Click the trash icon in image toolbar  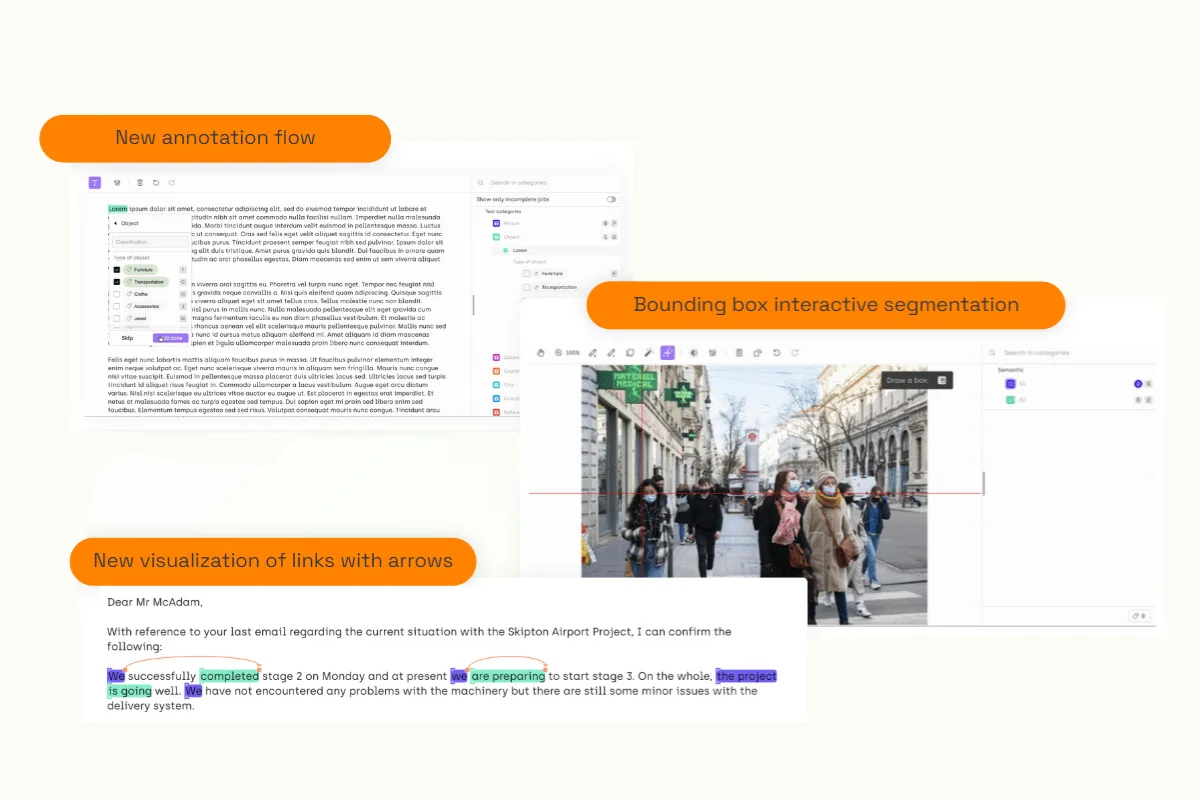739,353
